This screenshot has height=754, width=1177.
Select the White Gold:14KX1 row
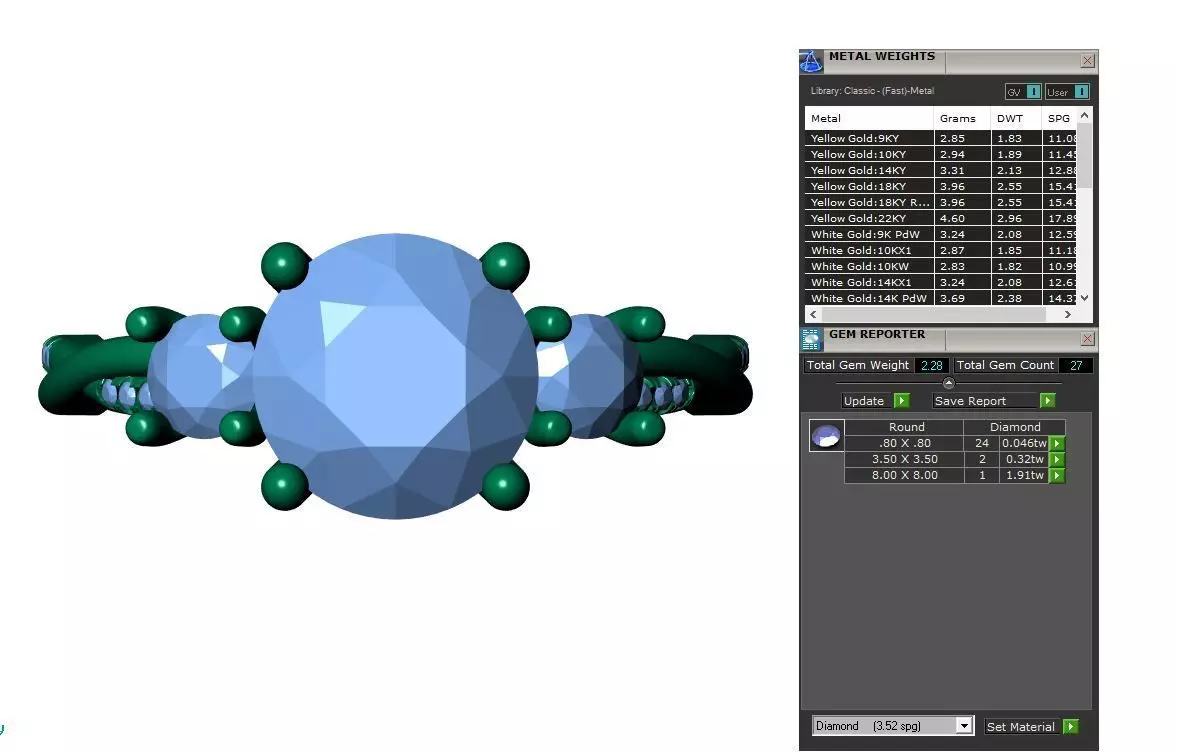(x=941, y=282)
